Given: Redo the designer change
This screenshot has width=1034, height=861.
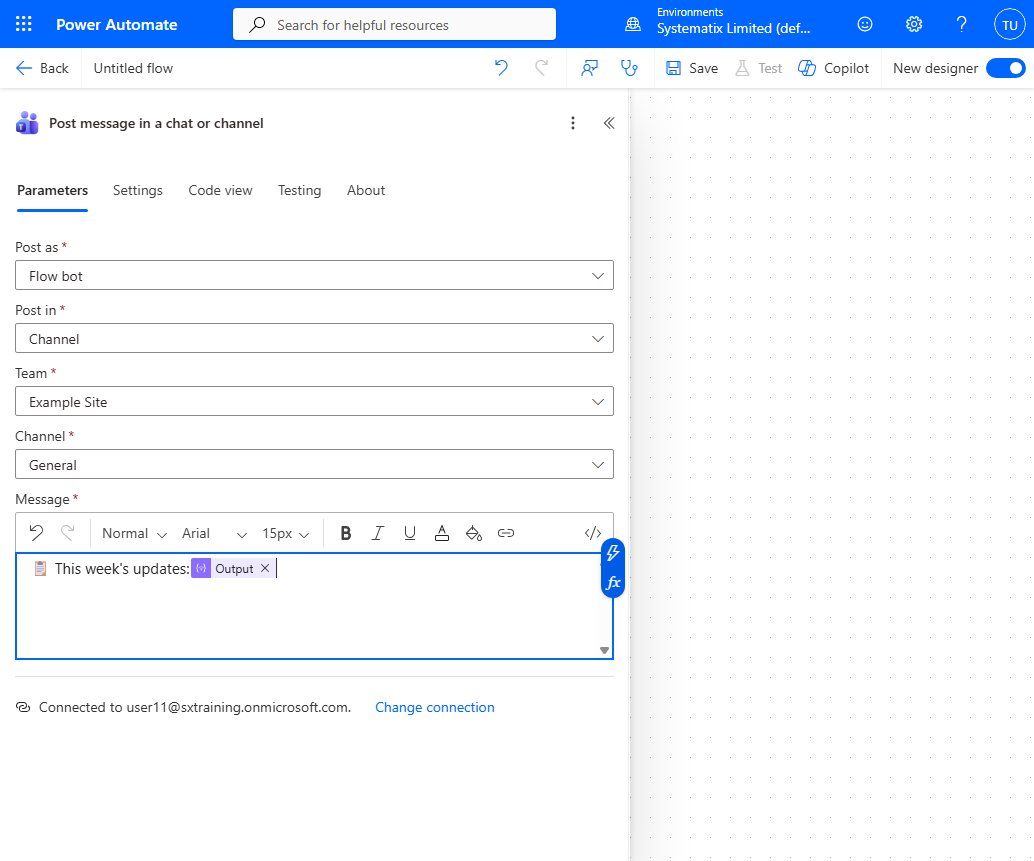Looking at the screenshot, I should tap(541, 68).
